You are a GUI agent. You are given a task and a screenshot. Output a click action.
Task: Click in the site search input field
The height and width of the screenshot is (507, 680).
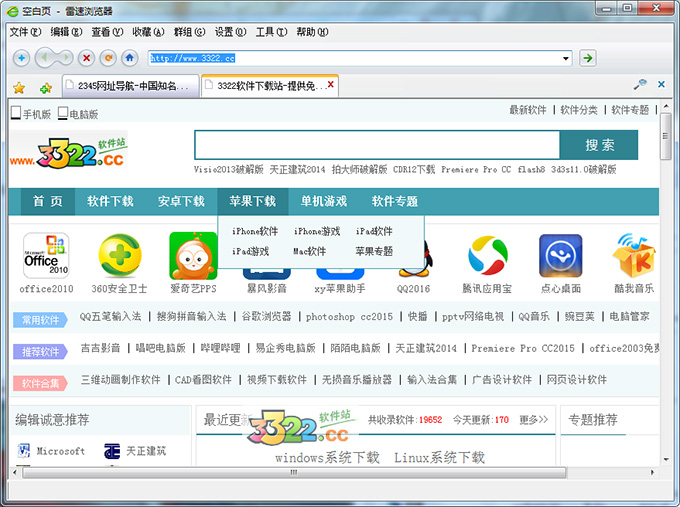(x=377, y=145)
